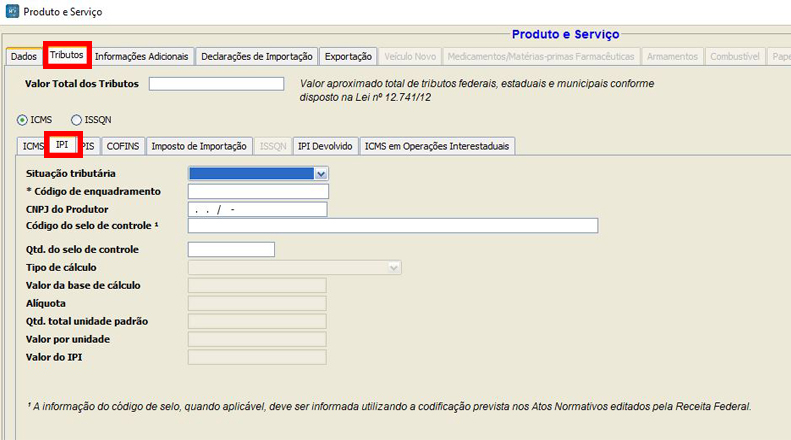The width and height of the screenshot is (791, 440).
Task: Click the ISSQN tax sub-tab
Action: (x=273, y=146)
